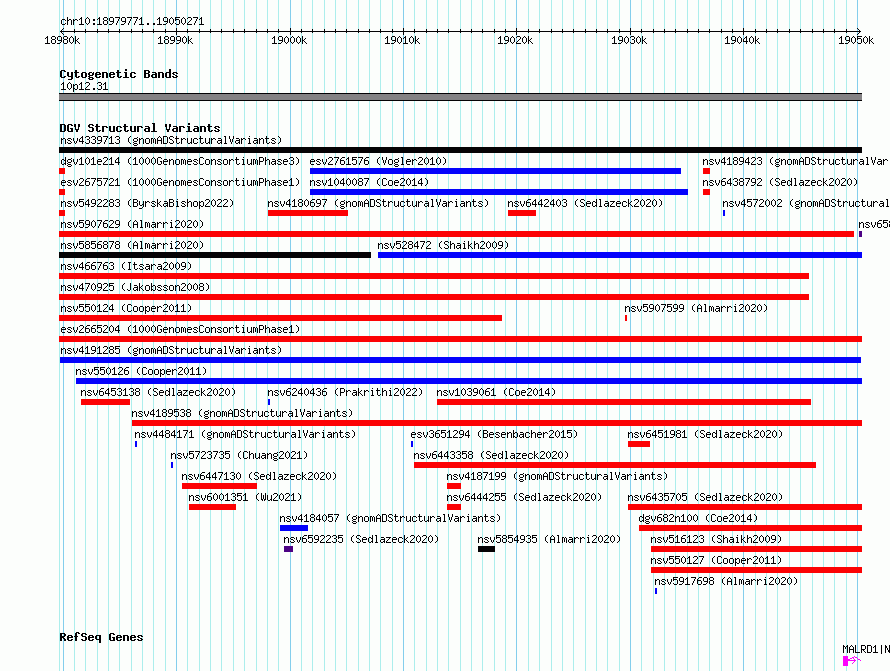The width and height of the screenshot is (890, 671).
Task: Open the nsv5854935 (Almarri2020) label
Action: click(x=549, y=539)
